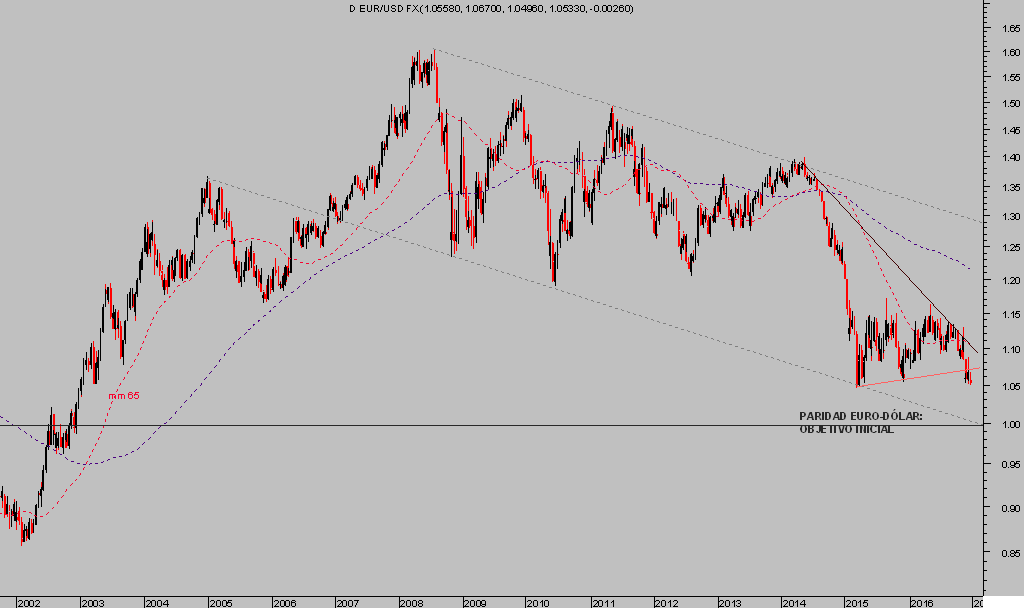The width and height of the screenshot is (1024, 608).
Task: Click the early 2015 price low near 1.05
Action: (858, 383)
